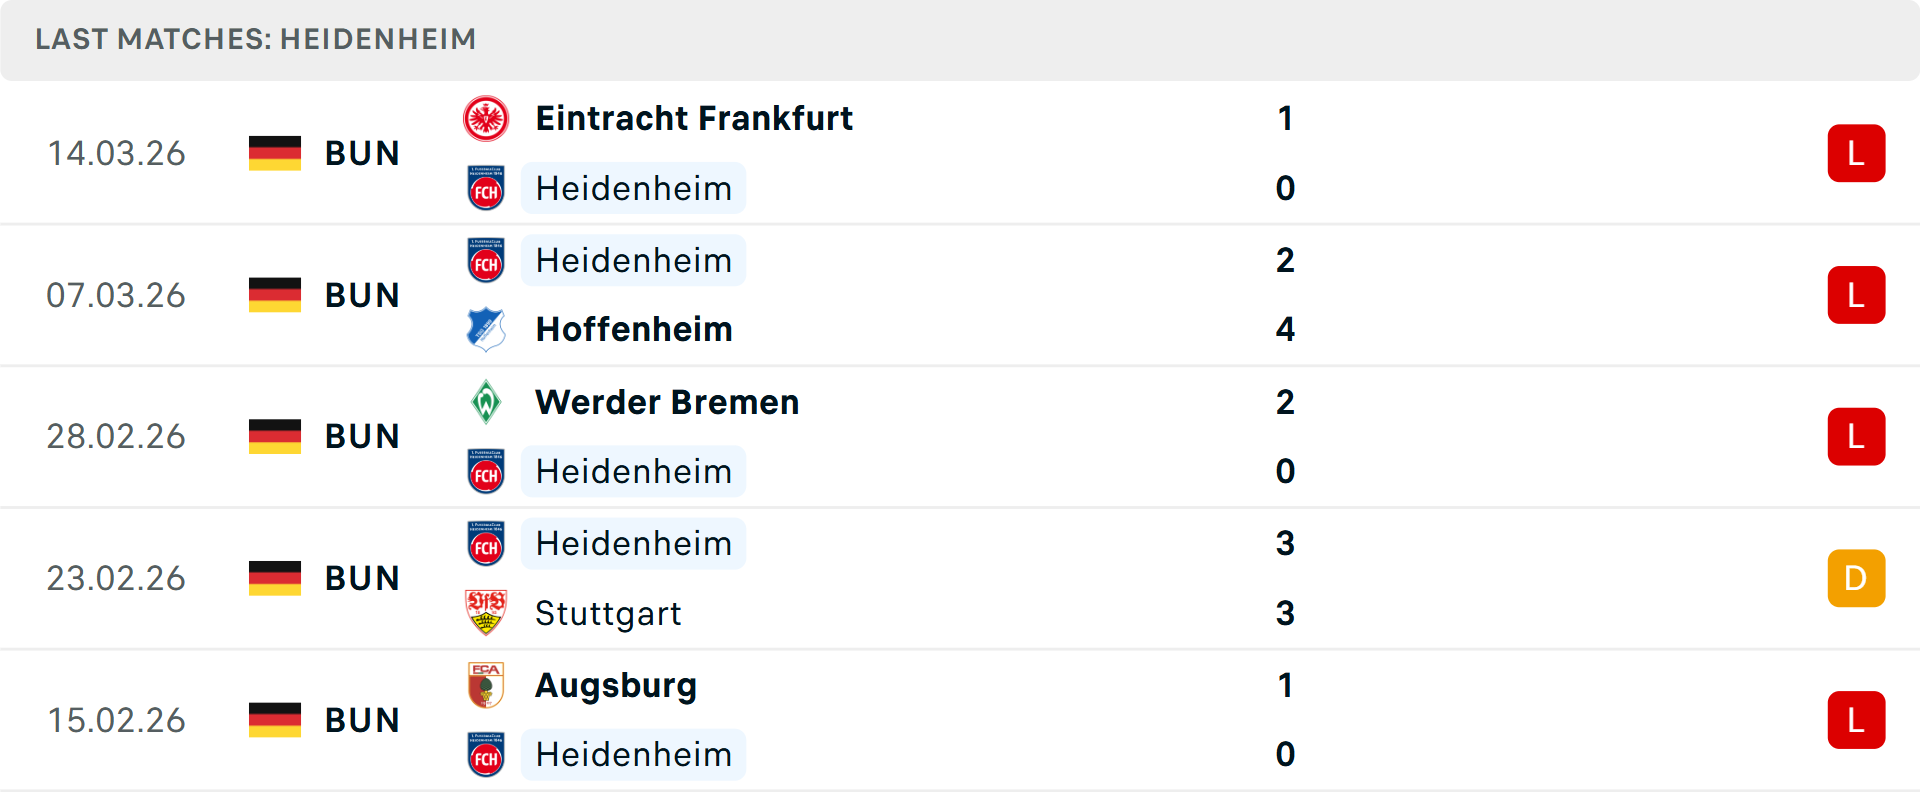Click the Hoffenheim club crest

pyautogui.click(x=486, y=329)
